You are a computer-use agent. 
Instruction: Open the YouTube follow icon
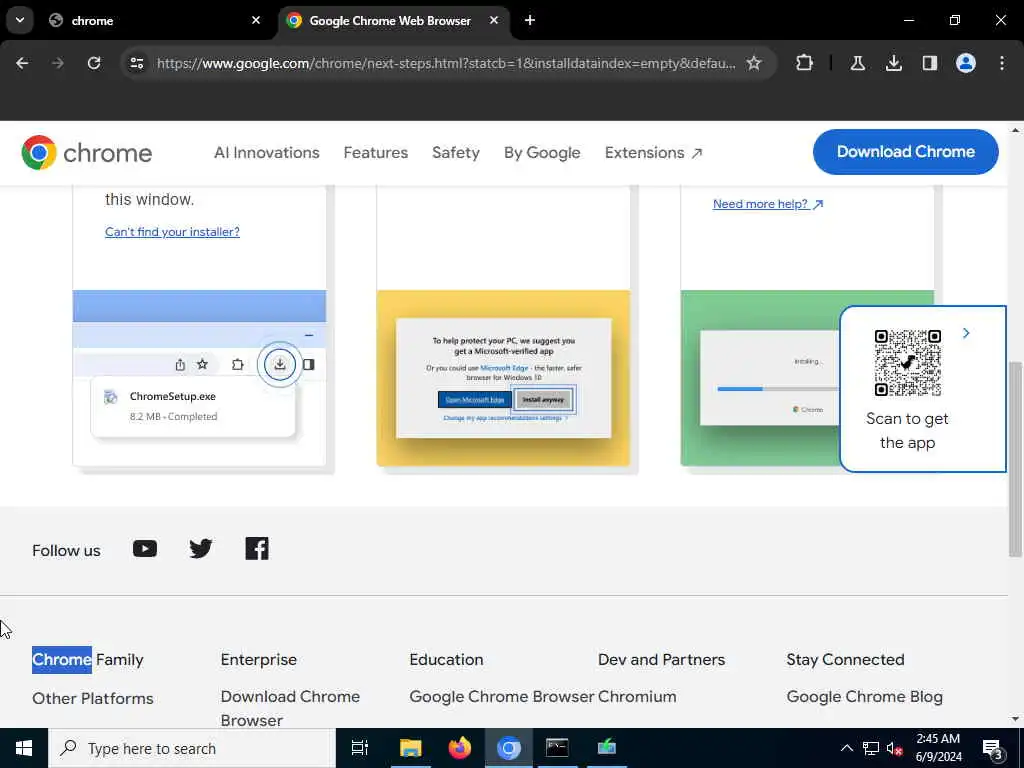(x=145, y=549)
